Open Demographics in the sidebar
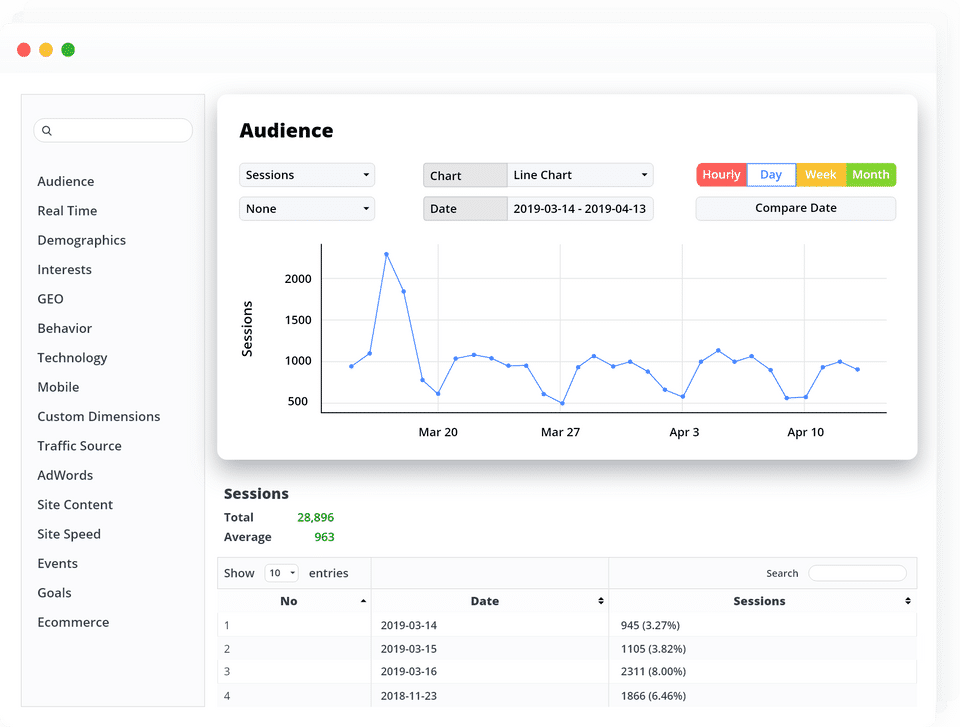Viewport: 960px width, 727px height. 81,240
